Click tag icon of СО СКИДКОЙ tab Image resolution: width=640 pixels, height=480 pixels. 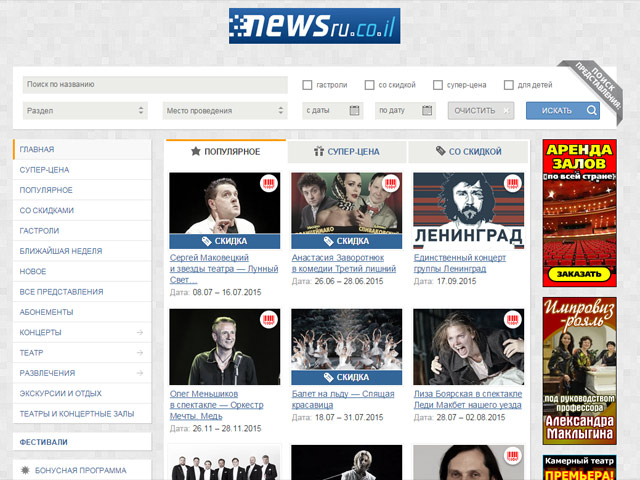pyautogui.click(x=440, y=151)
